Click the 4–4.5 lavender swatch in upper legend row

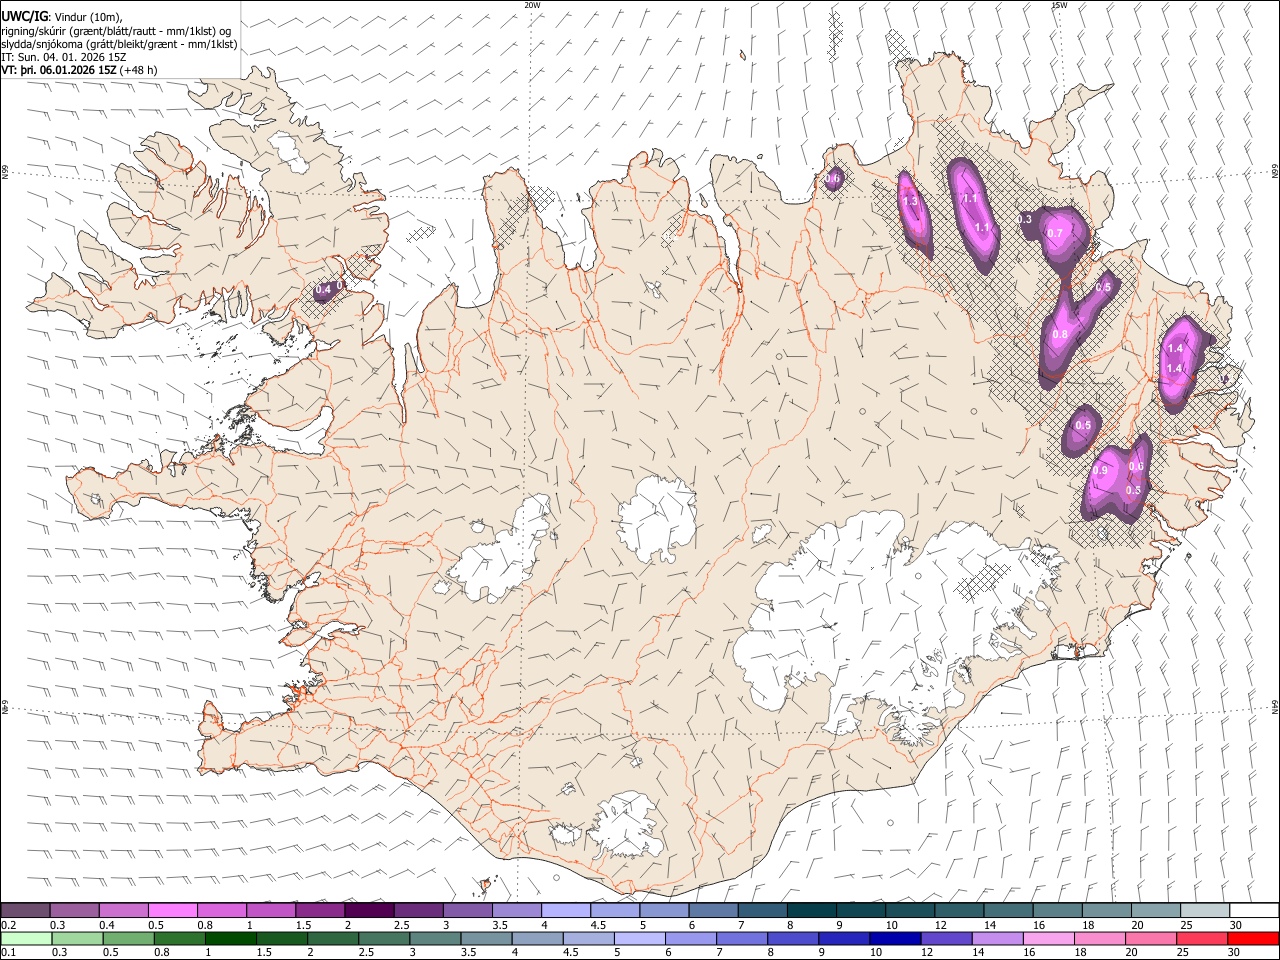pyautogui.click(x=565, y=910)
